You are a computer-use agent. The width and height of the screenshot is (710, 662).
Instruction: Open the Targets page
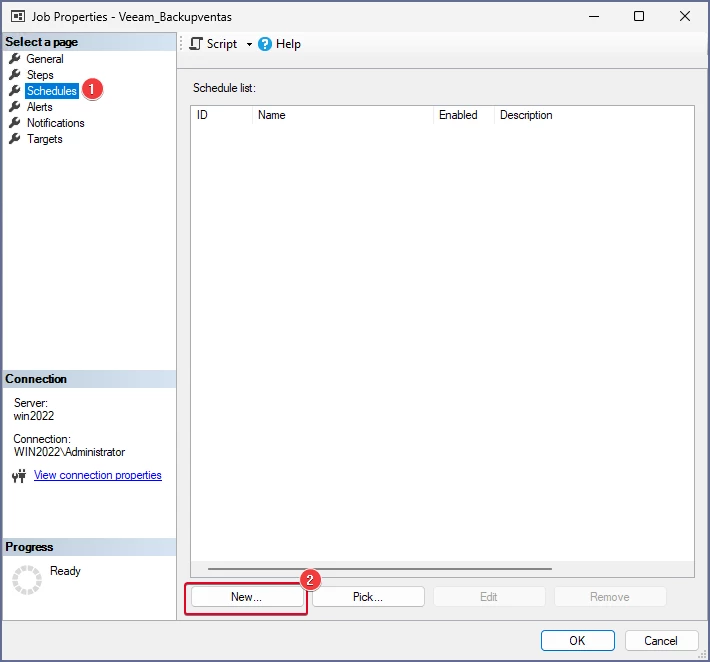coord(44,139)
